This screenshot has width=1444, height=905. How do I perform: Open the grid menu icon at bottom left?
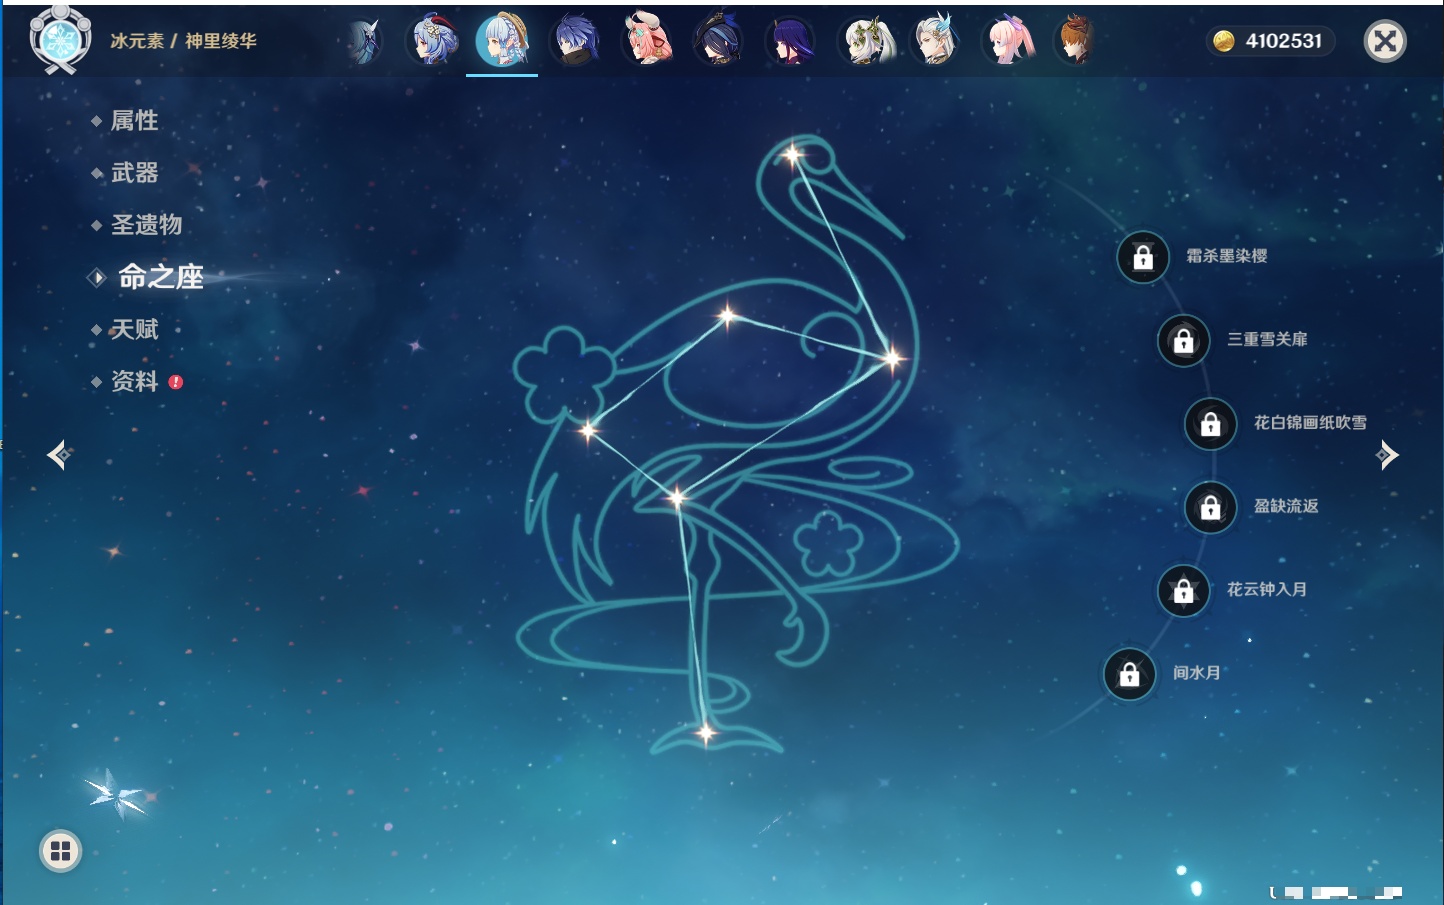[60, 851]
